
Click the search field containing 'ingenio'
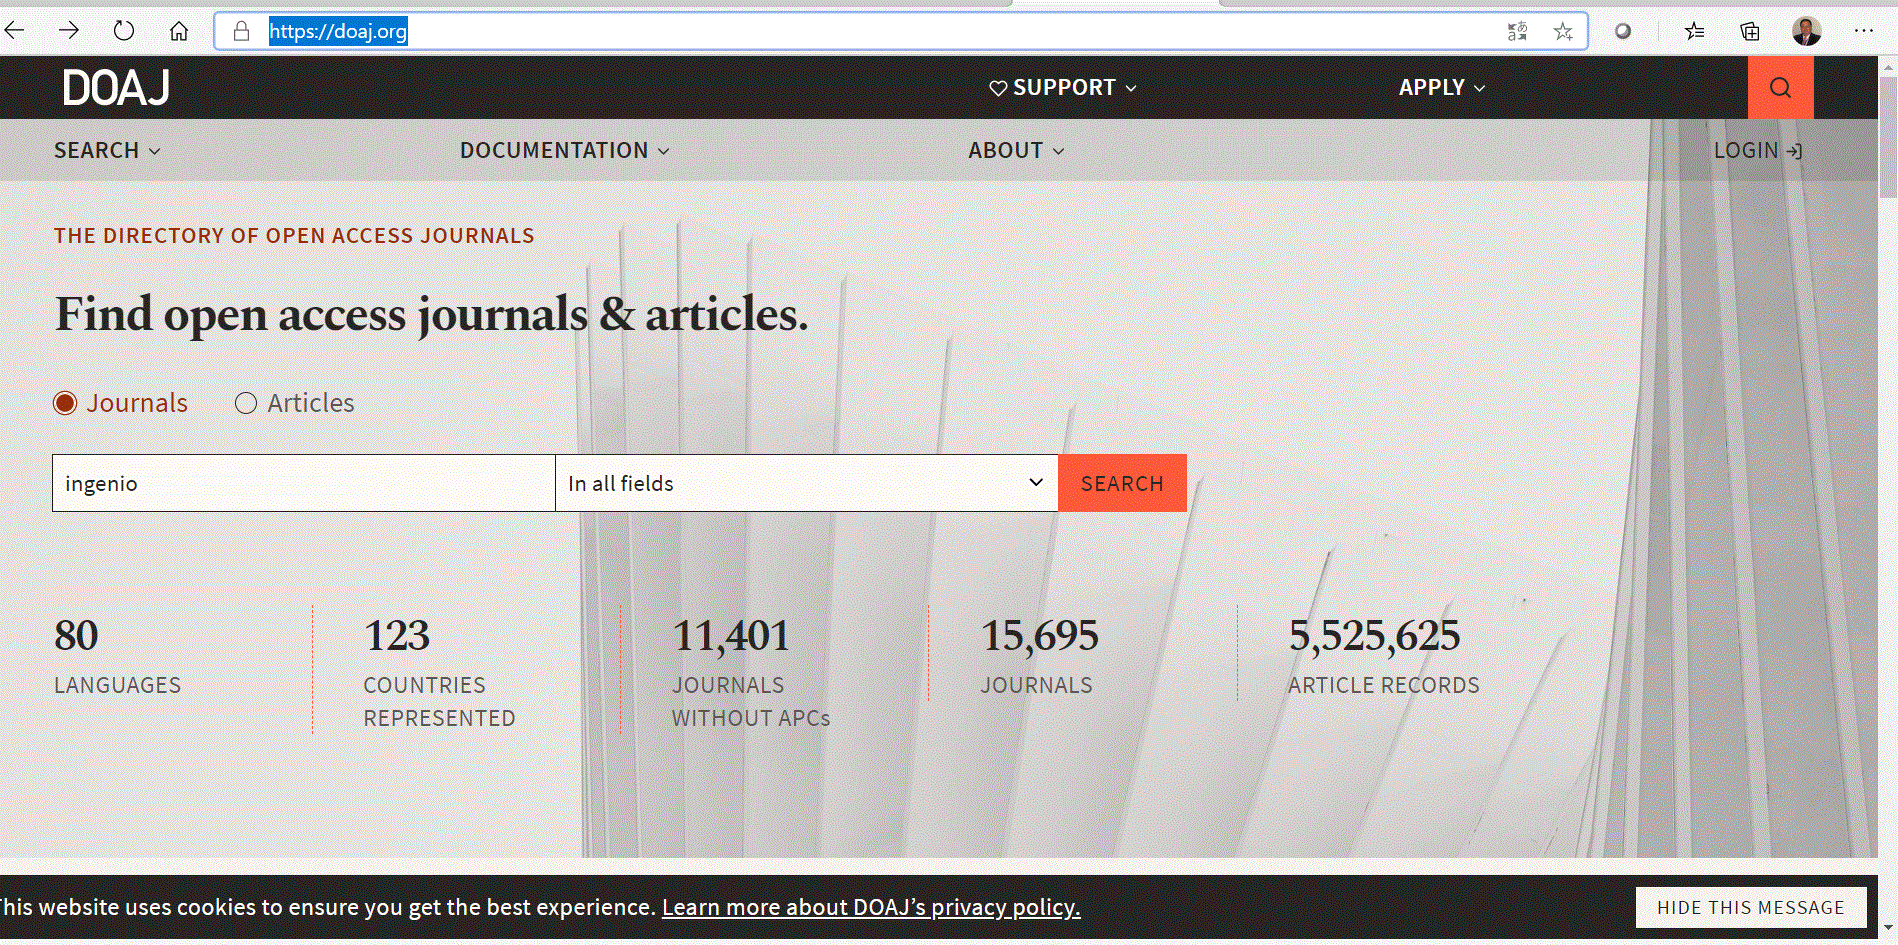click(x=304, y=483)
